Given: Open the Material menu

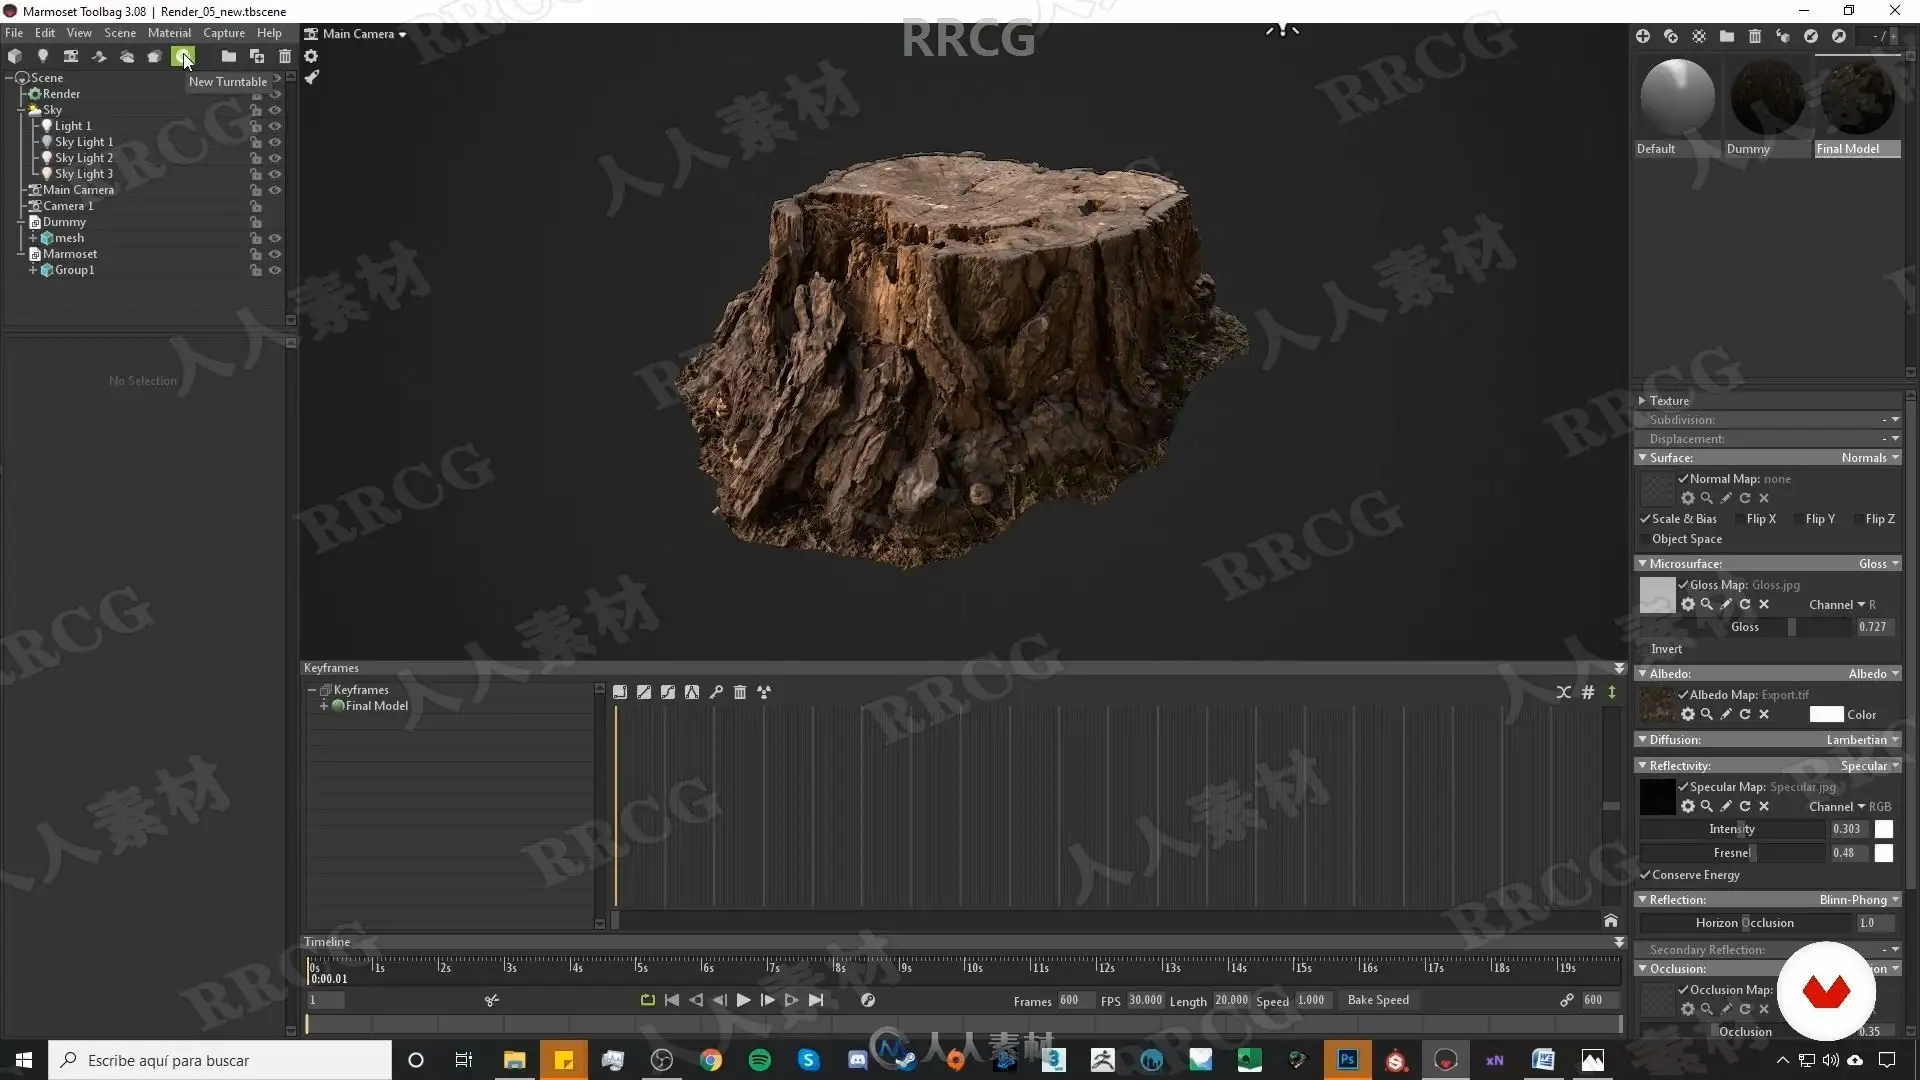Looking at the screenshot, I should pos(169,33).
